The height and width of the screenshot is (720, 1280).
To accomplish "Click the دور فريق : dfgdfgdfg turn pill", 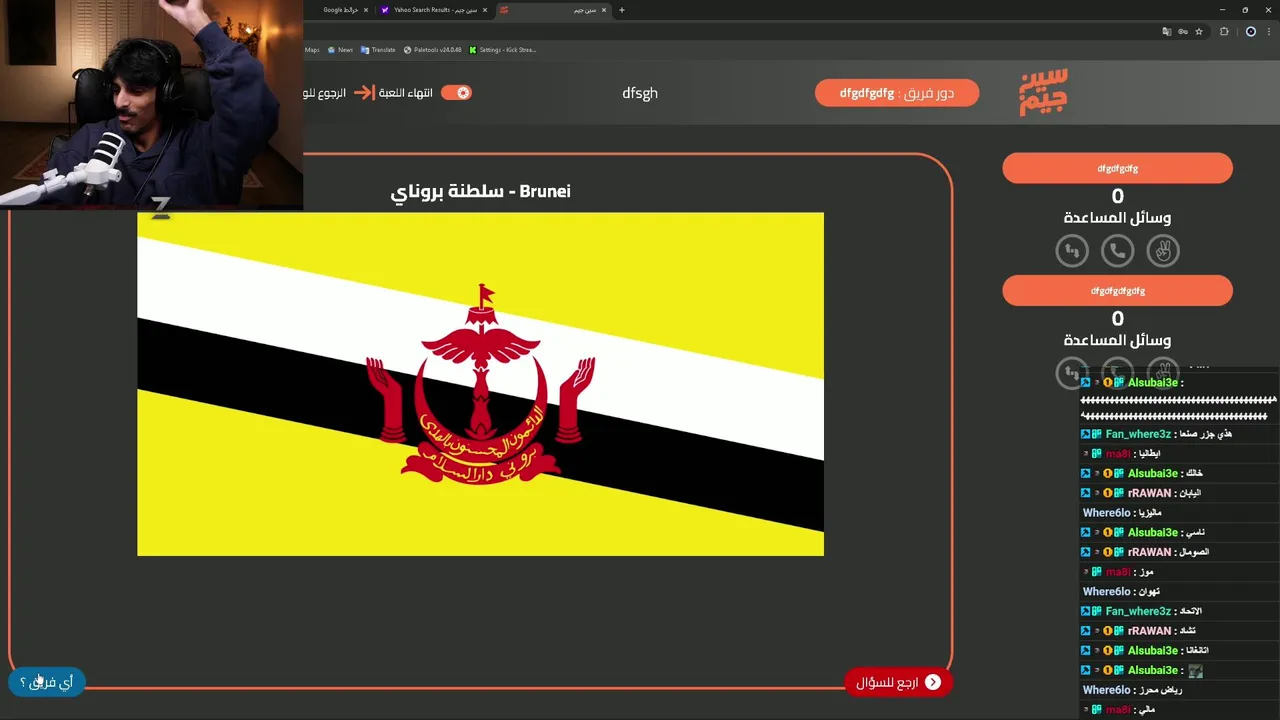I will coord(897,93).
